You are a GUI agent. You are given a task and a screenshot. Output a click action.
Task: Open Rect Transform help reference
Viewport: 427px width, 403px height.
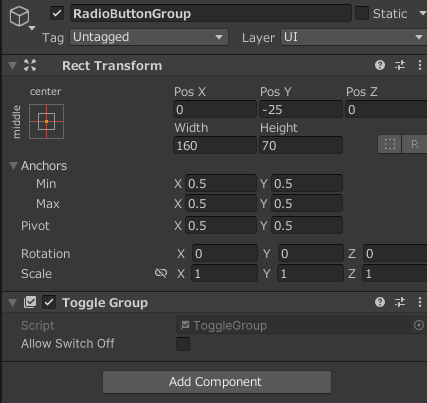click(x=380, y=65)
